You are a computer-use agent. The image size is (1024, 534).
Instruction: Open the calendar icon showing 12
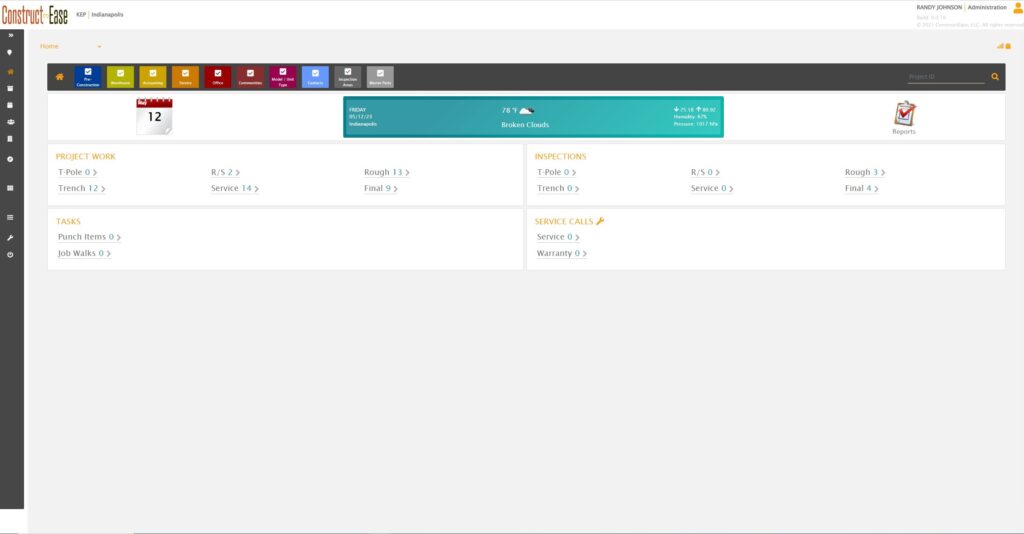[x=154, y=117]
